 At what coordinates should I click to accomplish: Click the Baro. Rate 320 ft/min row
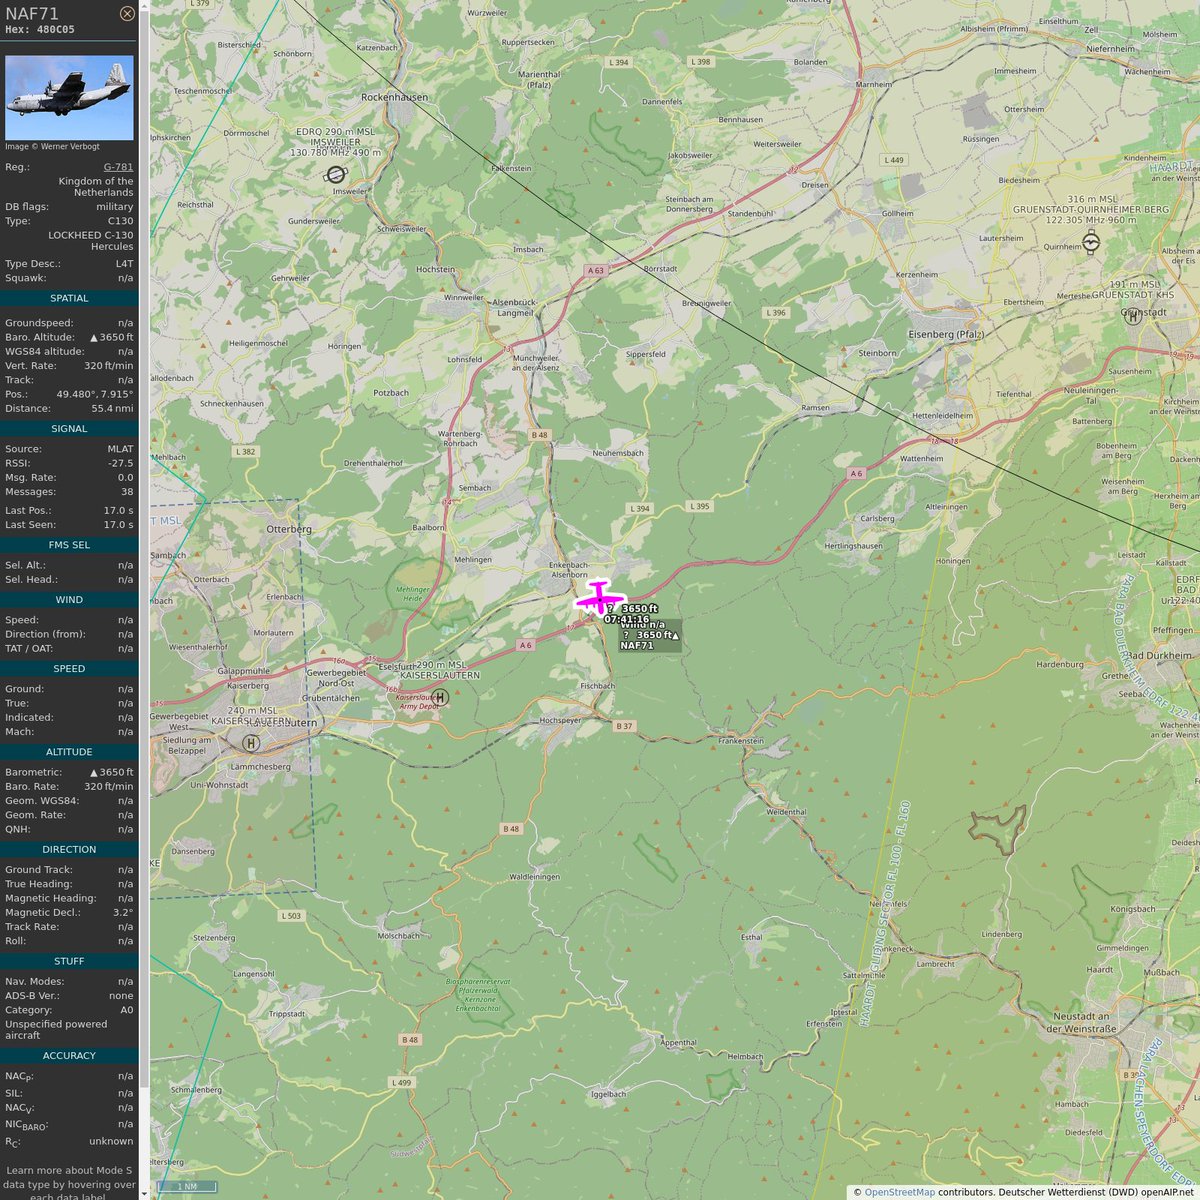click(x=69, y=786)
